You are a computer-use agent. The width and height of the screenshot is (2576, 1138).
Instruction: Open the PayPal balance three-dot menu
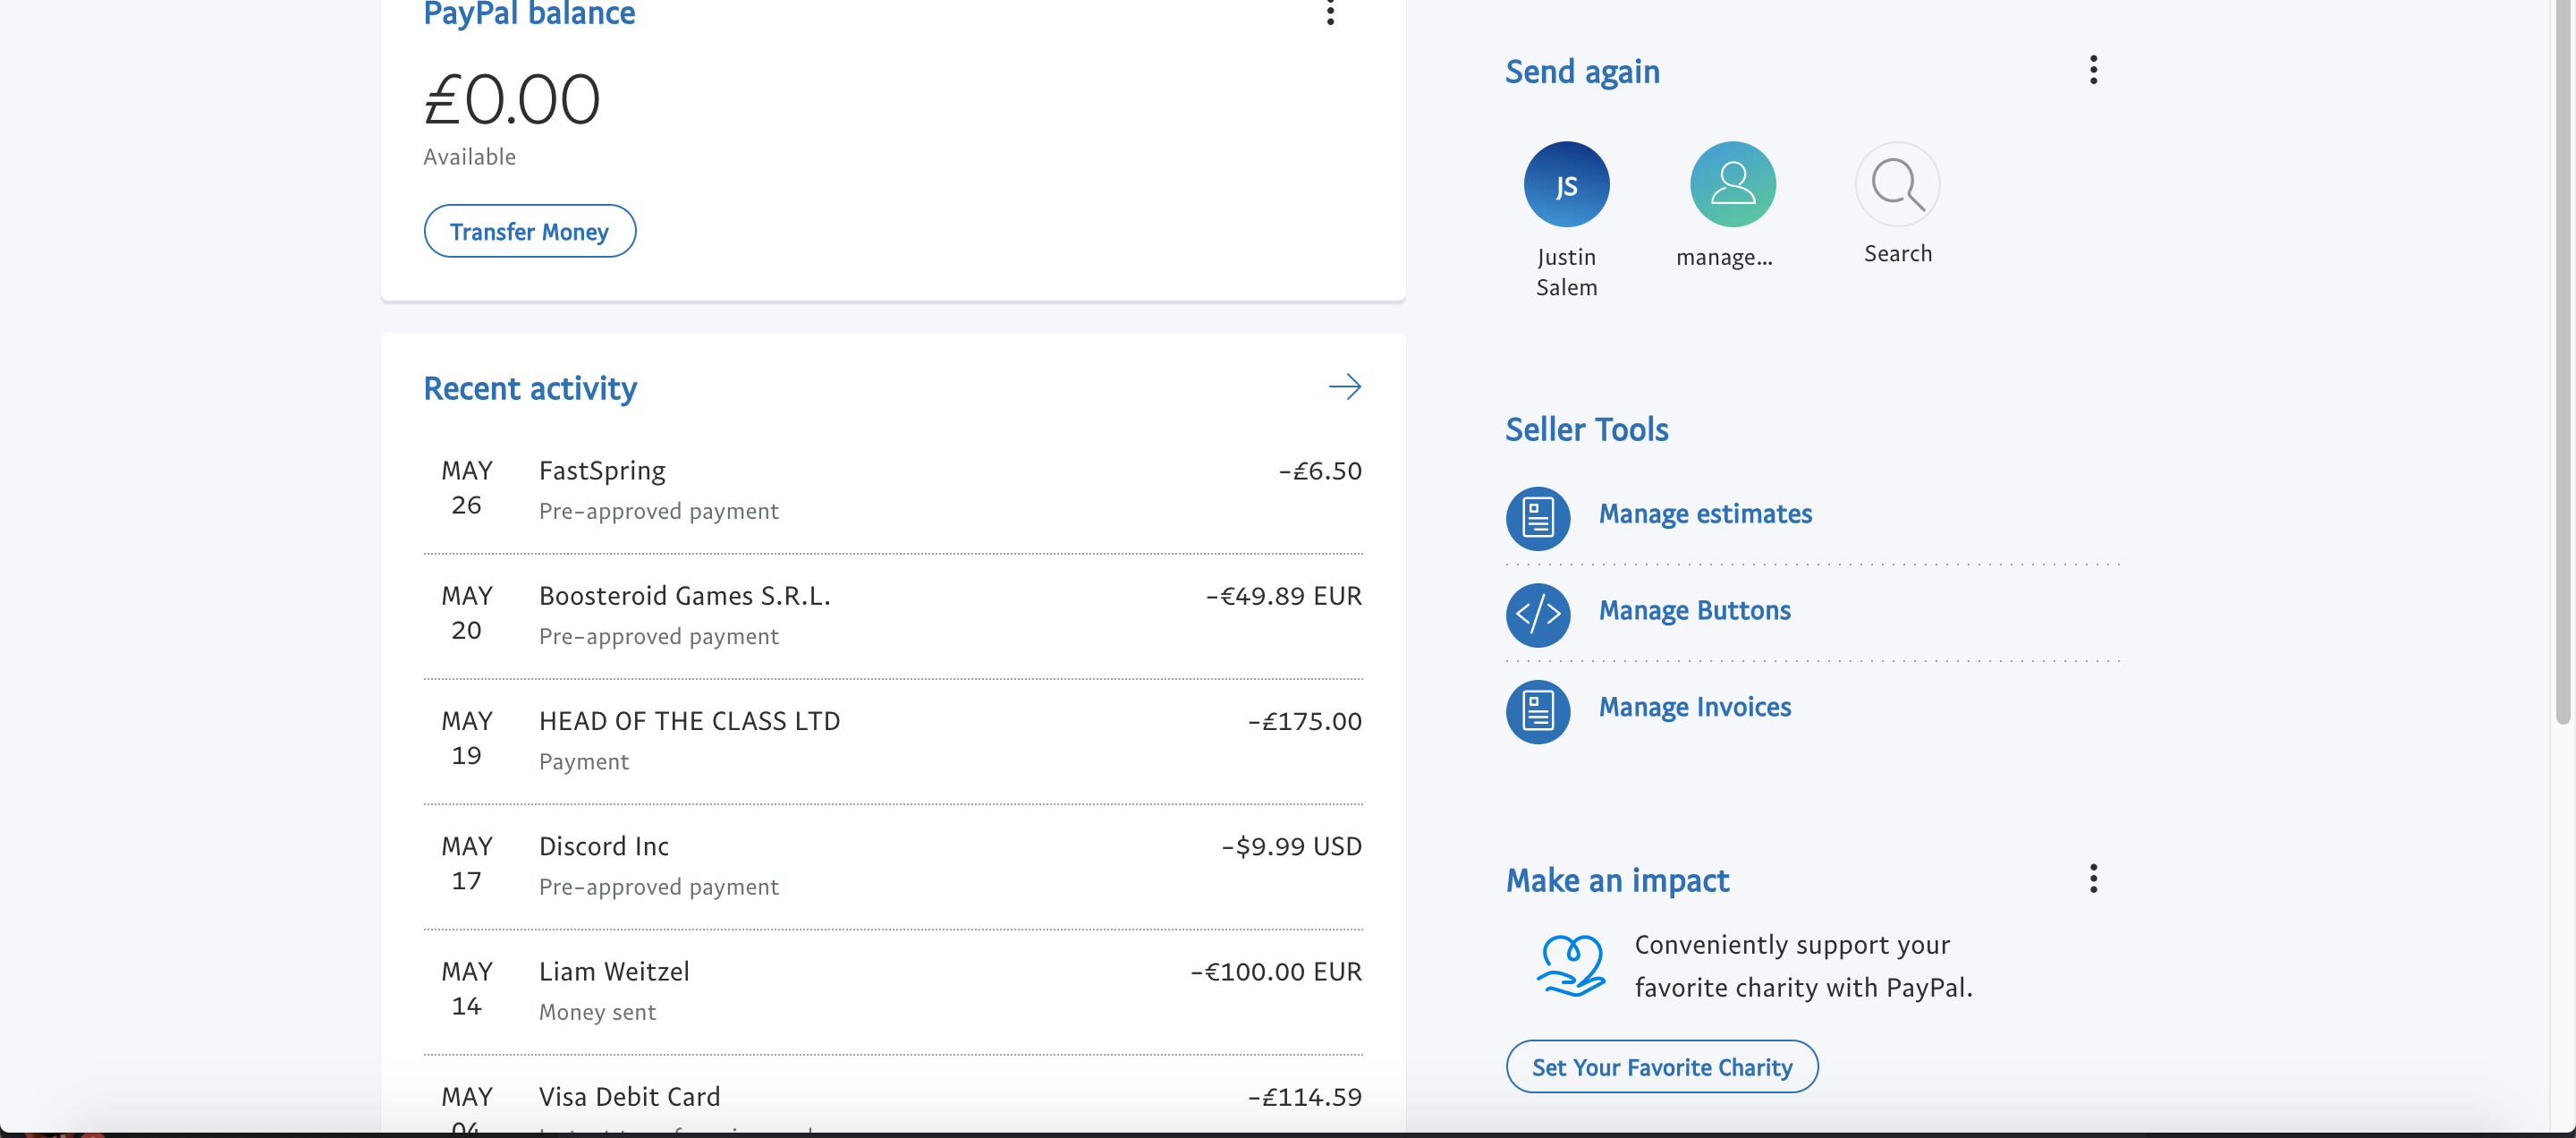click(1330, 13)
